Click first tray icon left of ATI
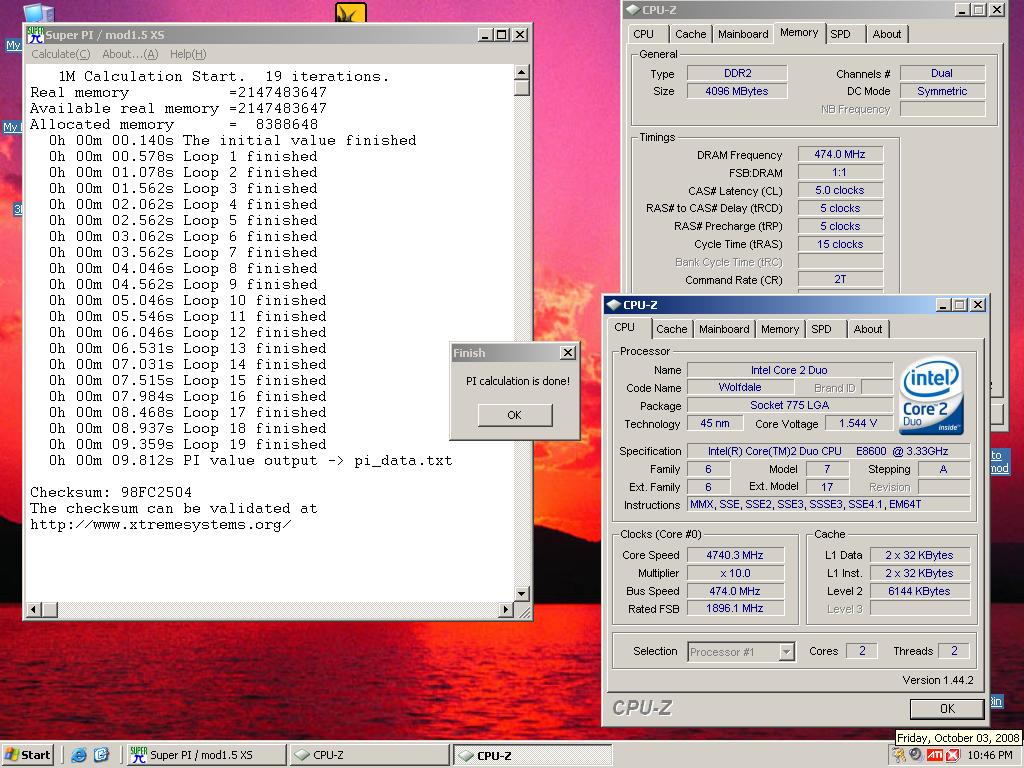 (x=899, y=755)
